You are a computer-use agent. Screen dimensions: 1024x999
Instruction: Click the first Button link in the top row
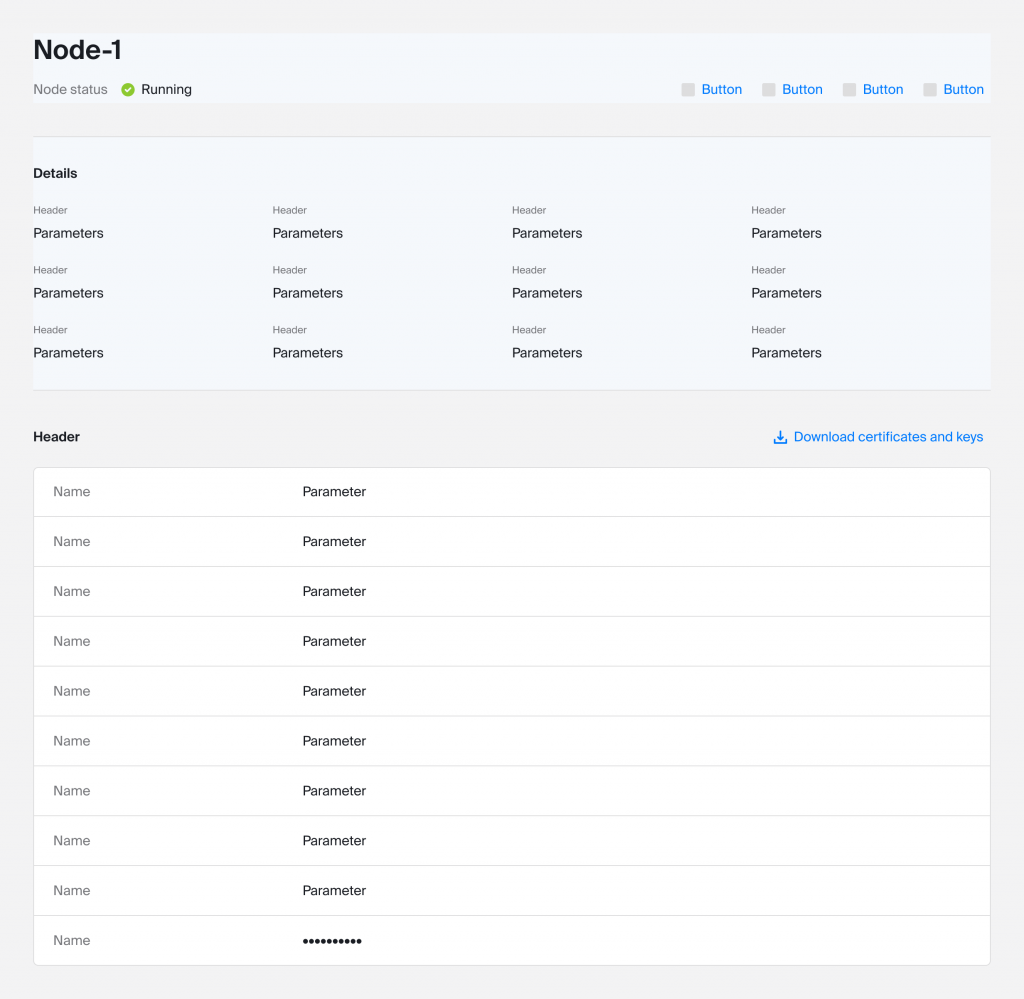(x=722, y=89)
